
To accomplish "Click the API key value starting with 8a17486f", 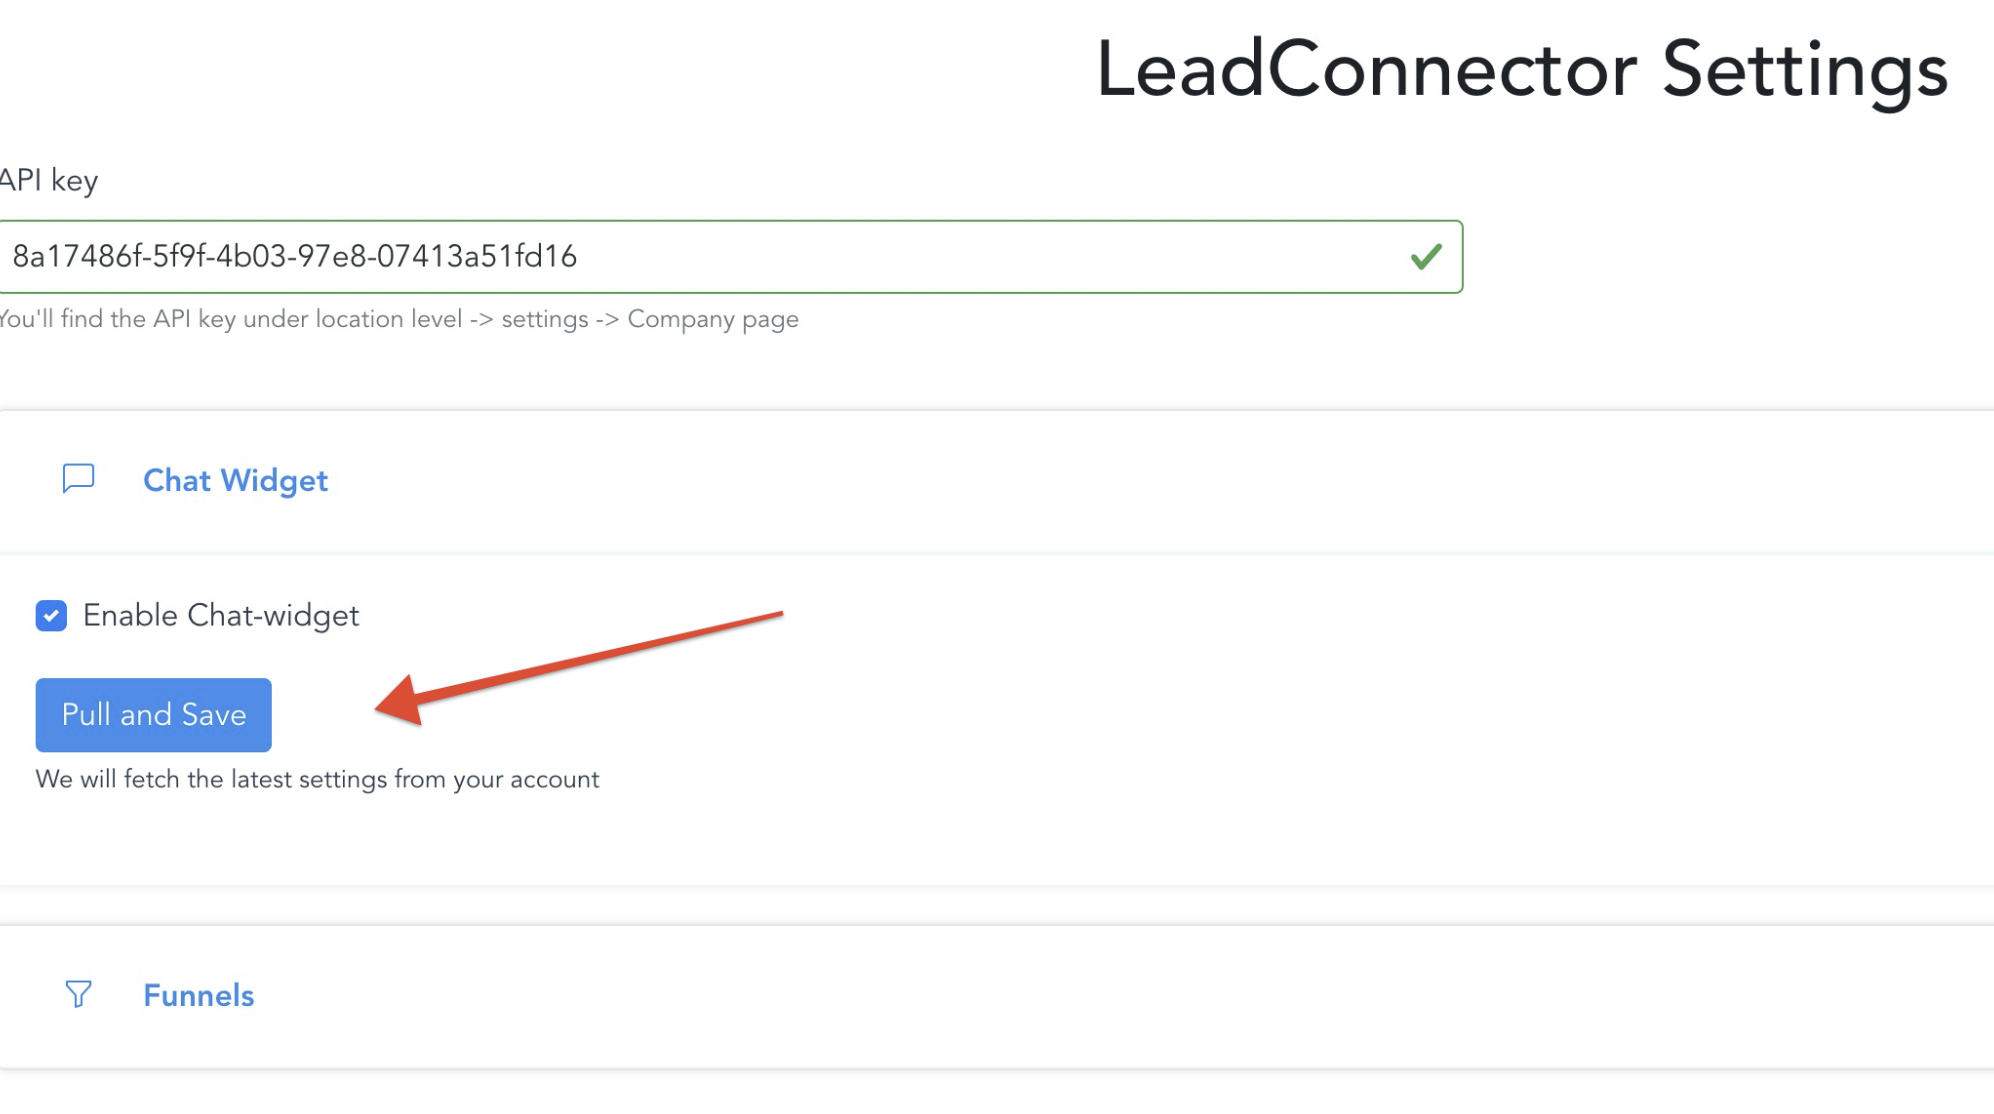I will (295, 257).
